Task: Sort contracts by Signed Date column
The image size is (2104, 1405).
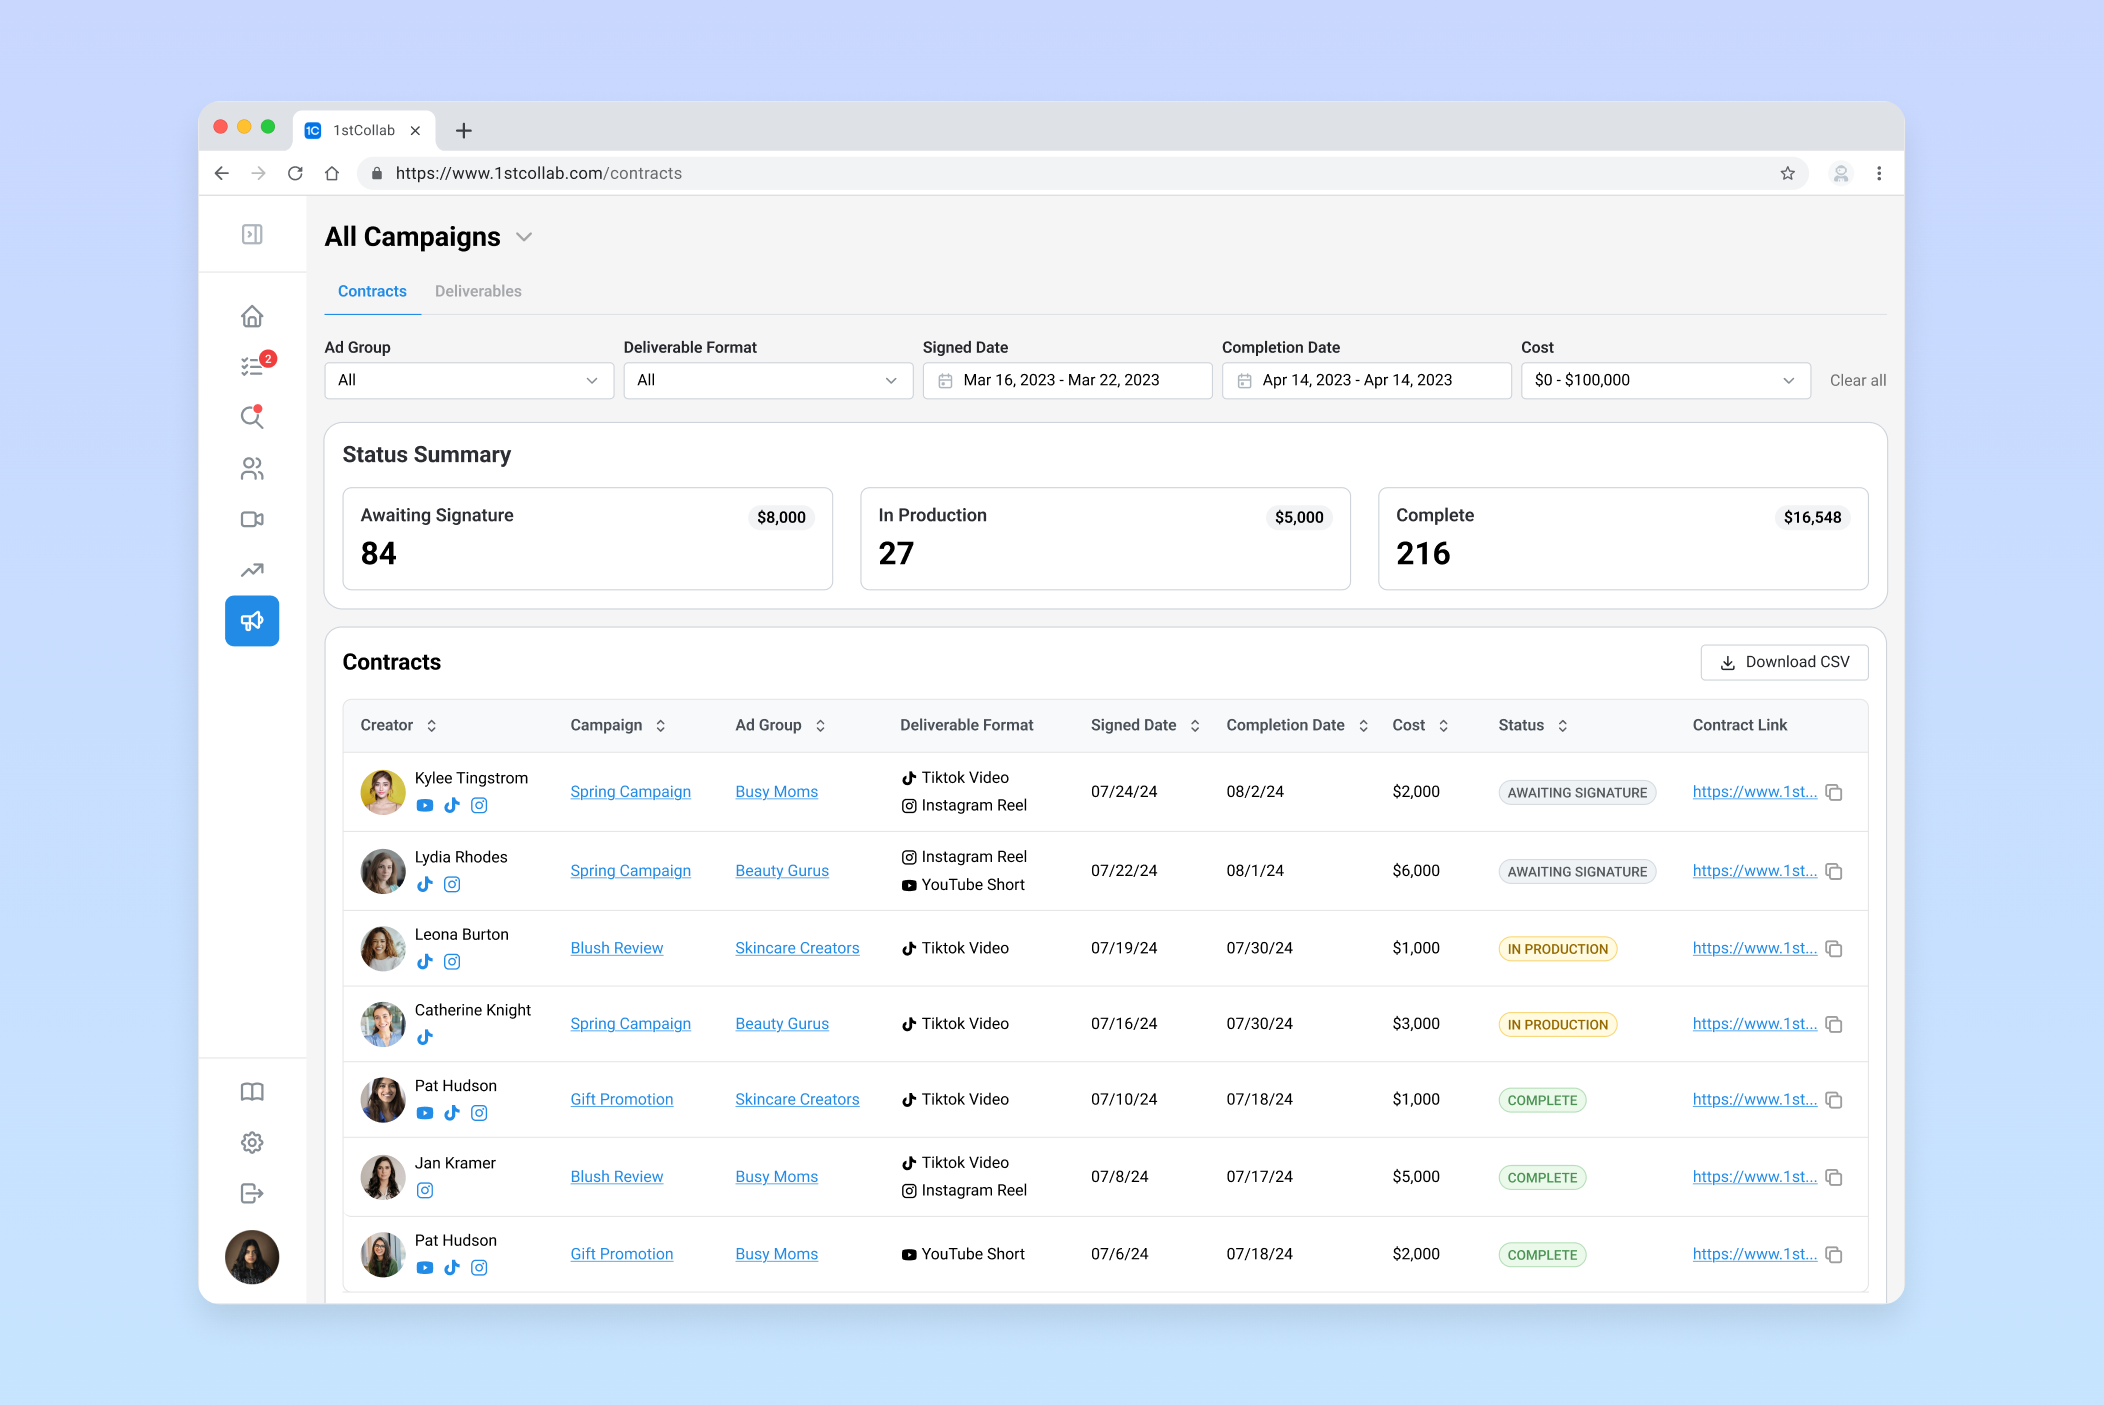Action: (x=1194, y=726)
